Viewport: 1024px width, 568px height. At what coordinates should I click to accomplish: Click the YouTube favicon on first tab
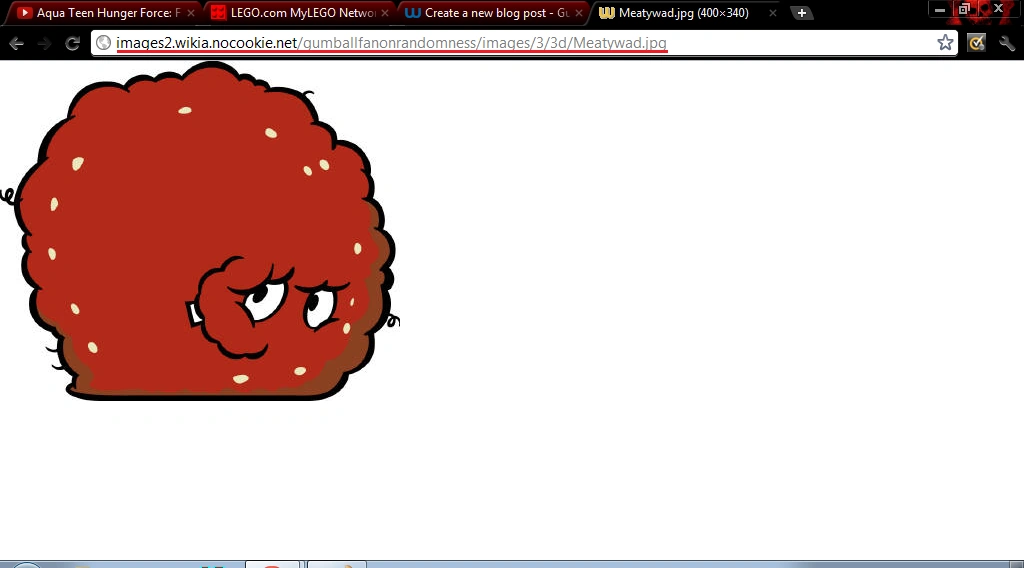coord(24,12)
